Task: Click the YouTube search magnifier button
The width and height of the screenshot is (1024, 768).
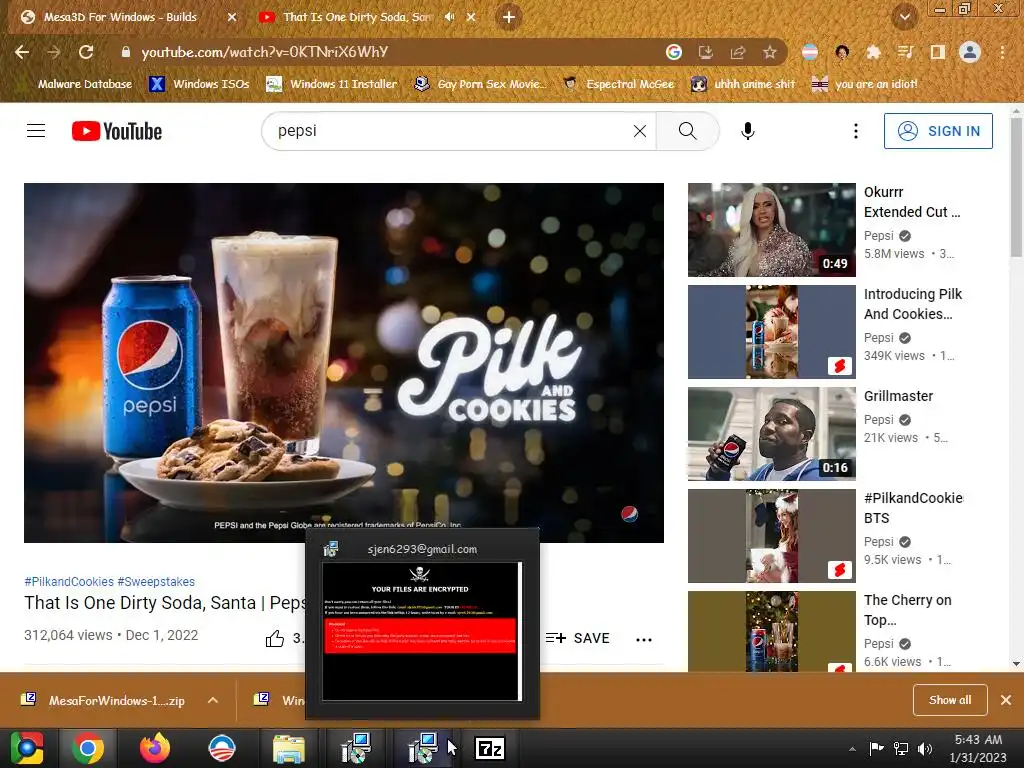Action: 688,131
